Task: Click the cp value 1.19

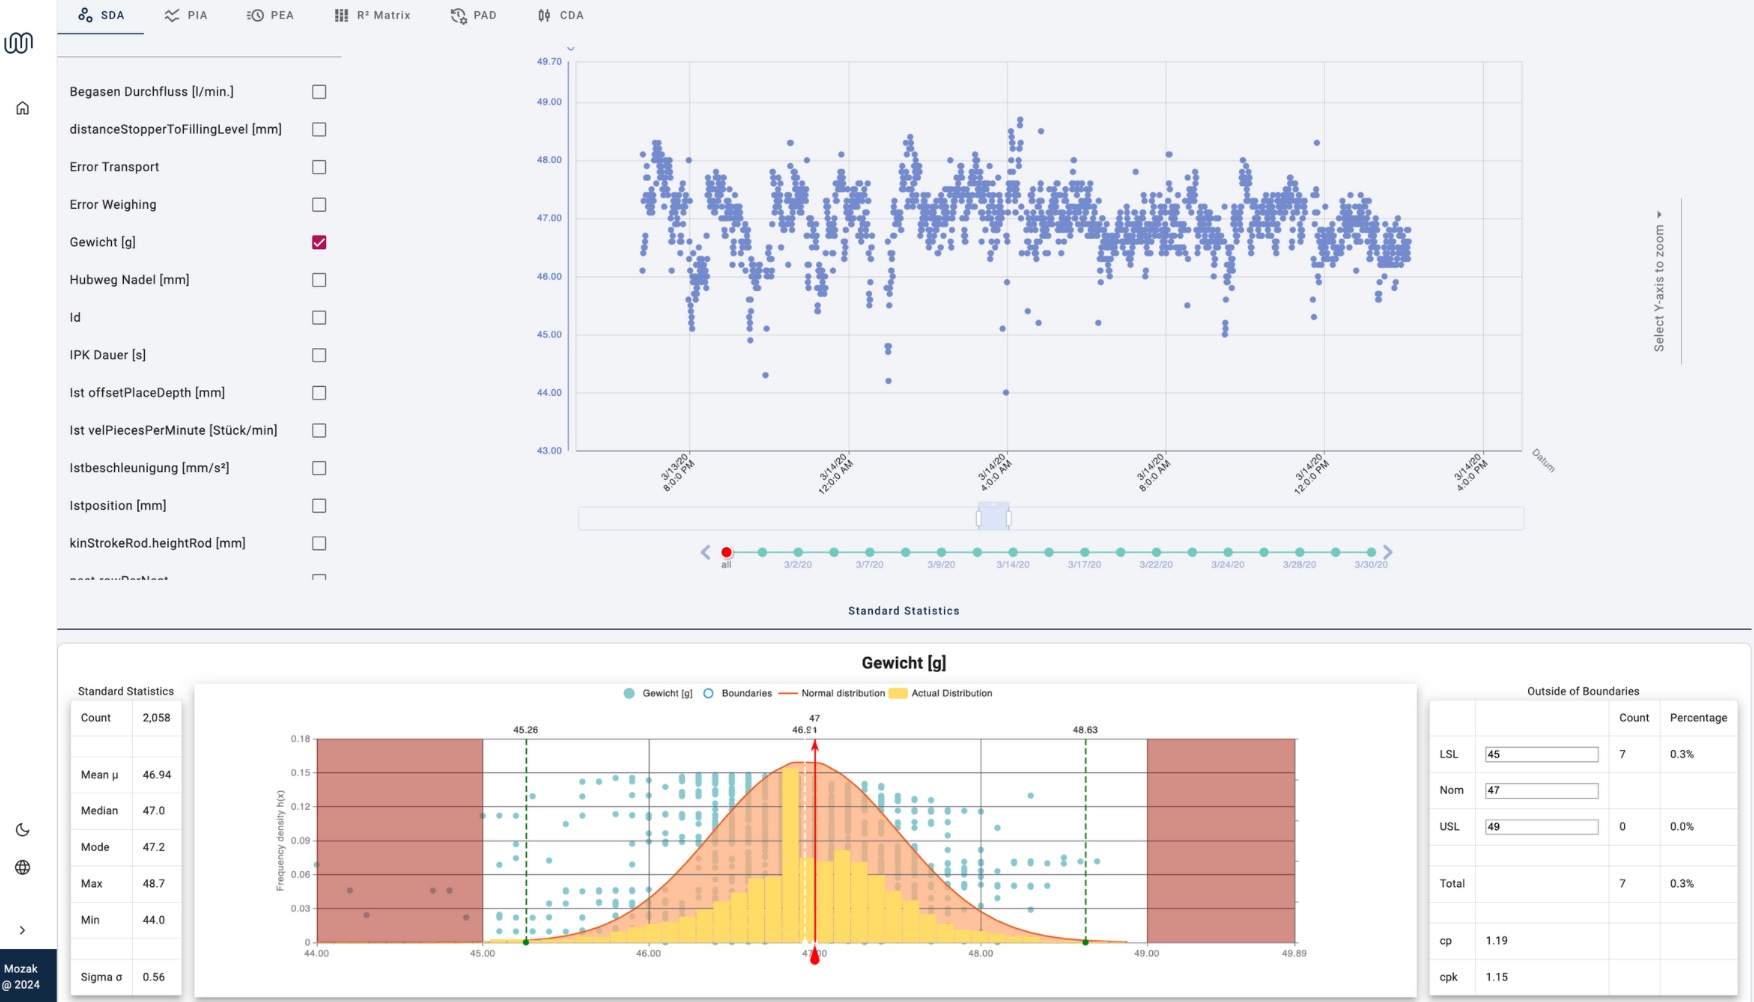Action: coord(1496,941)
